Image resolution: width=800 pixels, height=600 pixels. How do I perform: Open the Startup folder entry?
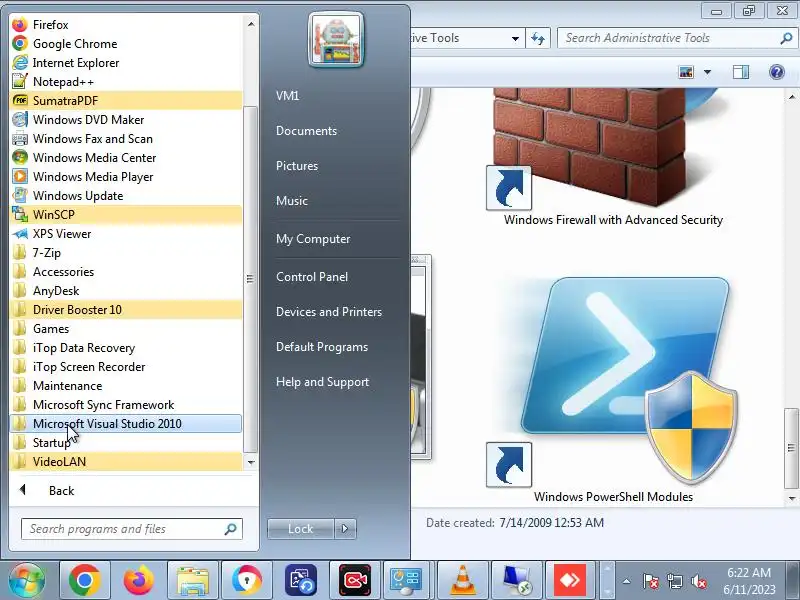tap(126, 442)
